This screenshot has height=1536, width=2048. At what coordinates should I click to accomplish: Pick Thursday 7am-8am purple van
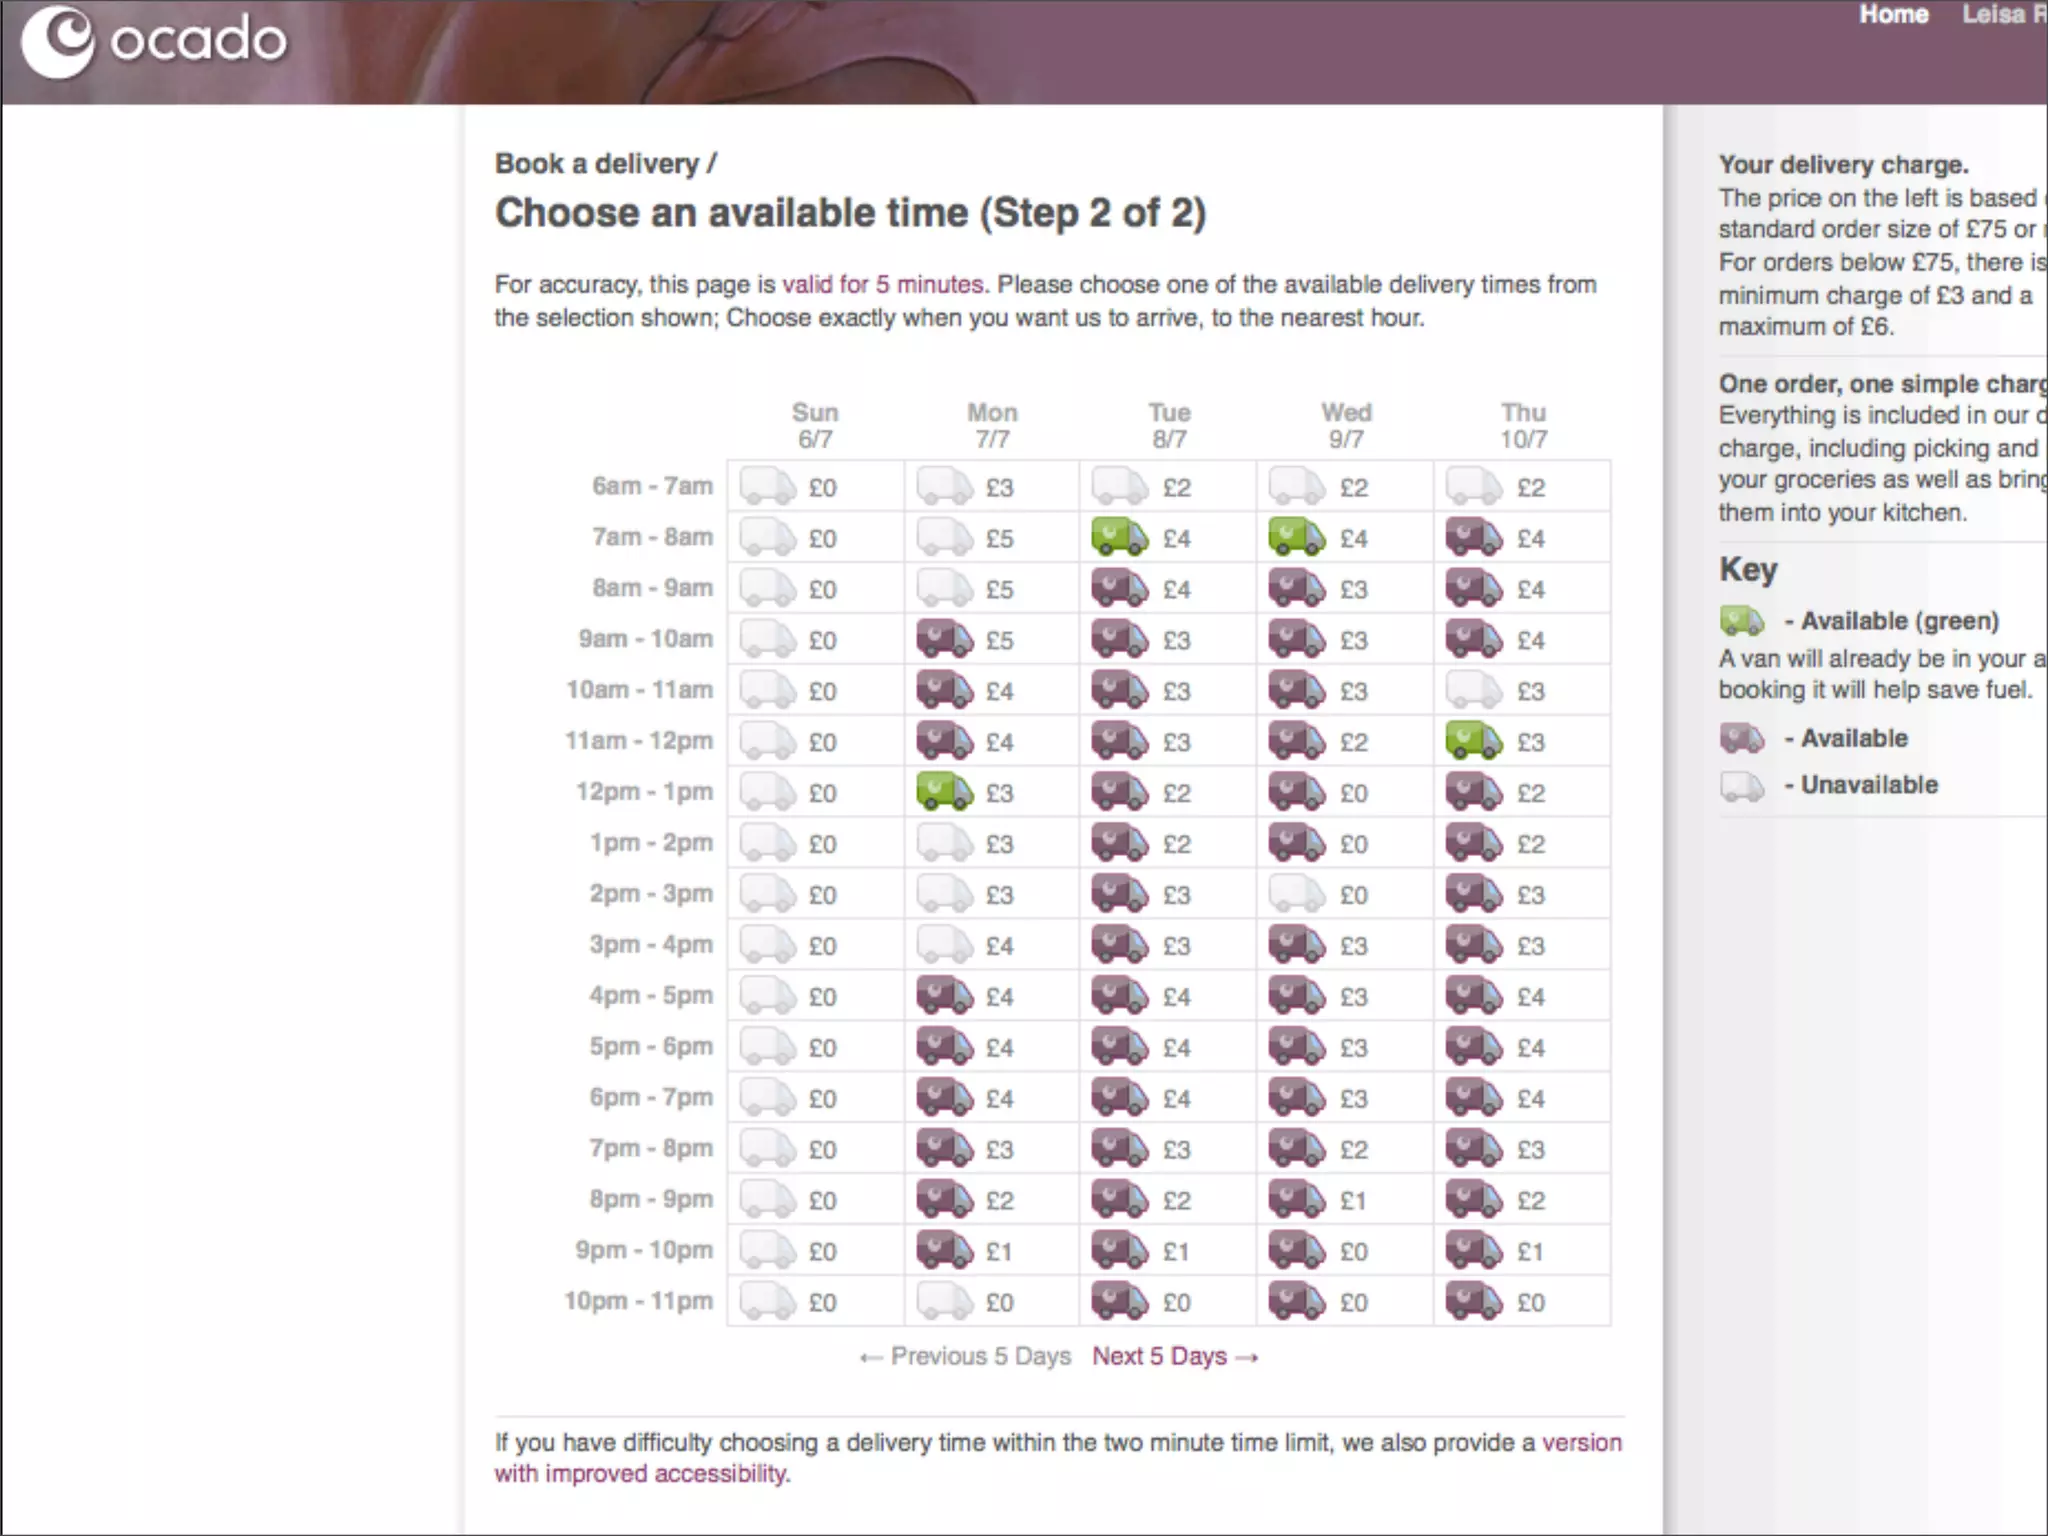tap(1473, 538)
